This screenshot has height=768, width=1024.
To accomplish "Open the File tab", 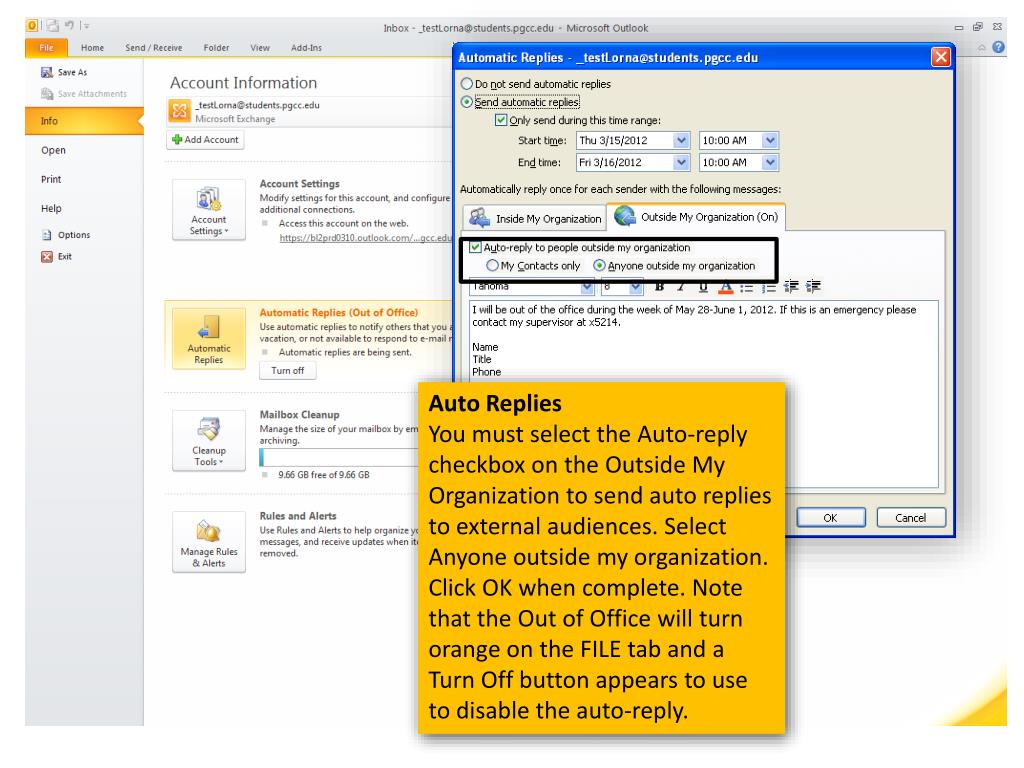I will point(46,48).
